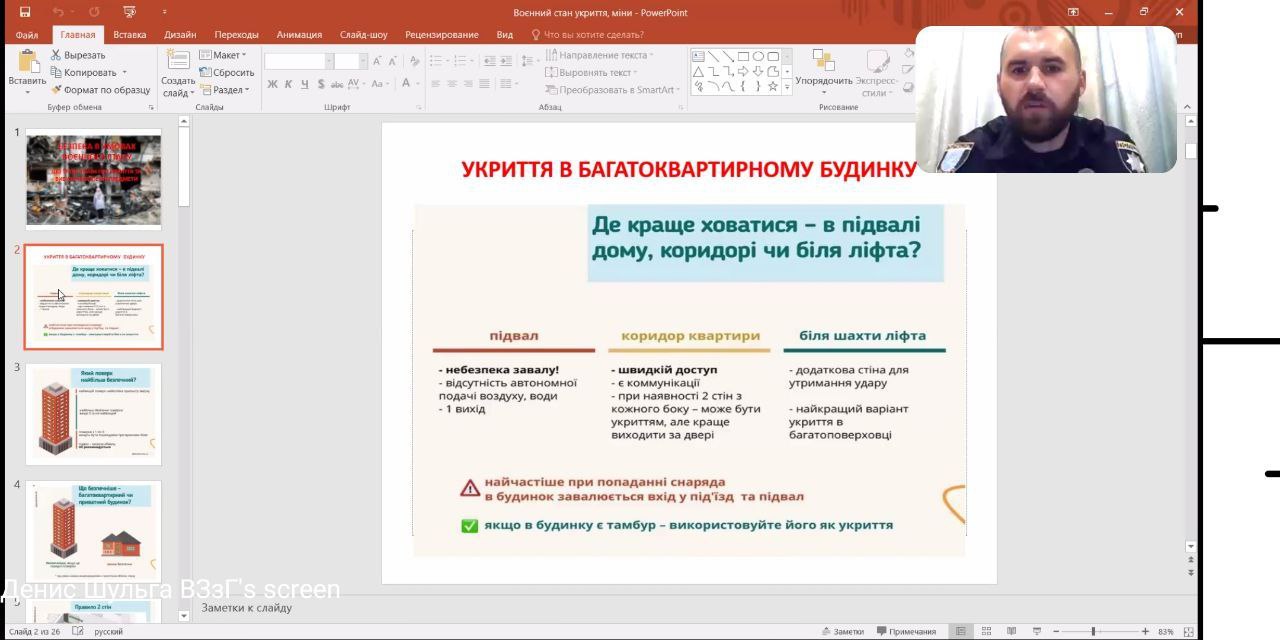
Task: Open Reading view from the status bar
Action: pyautogui.click(x=1011, y=631)
